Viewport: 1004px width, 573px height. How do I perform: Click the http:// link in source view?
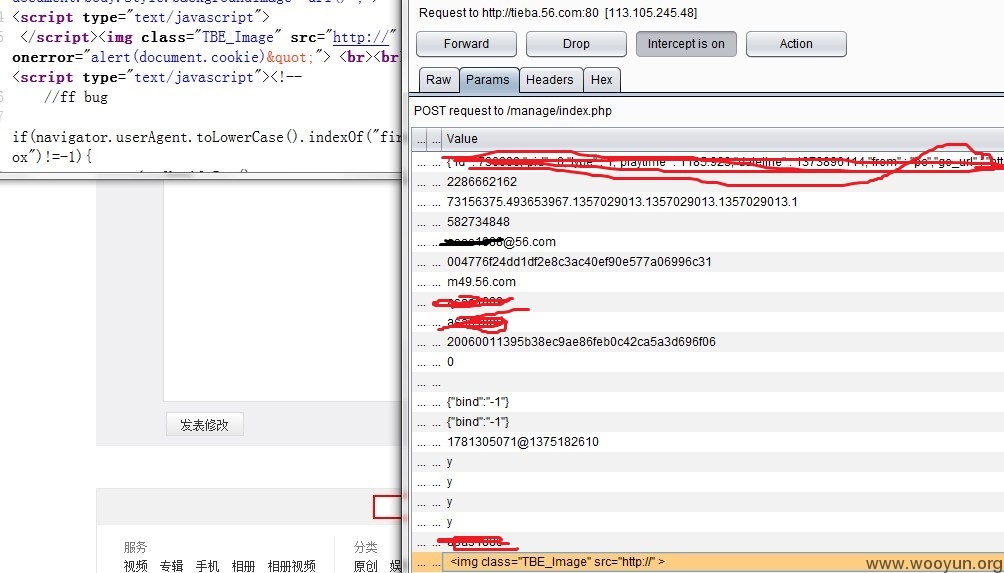click(362, 37)
